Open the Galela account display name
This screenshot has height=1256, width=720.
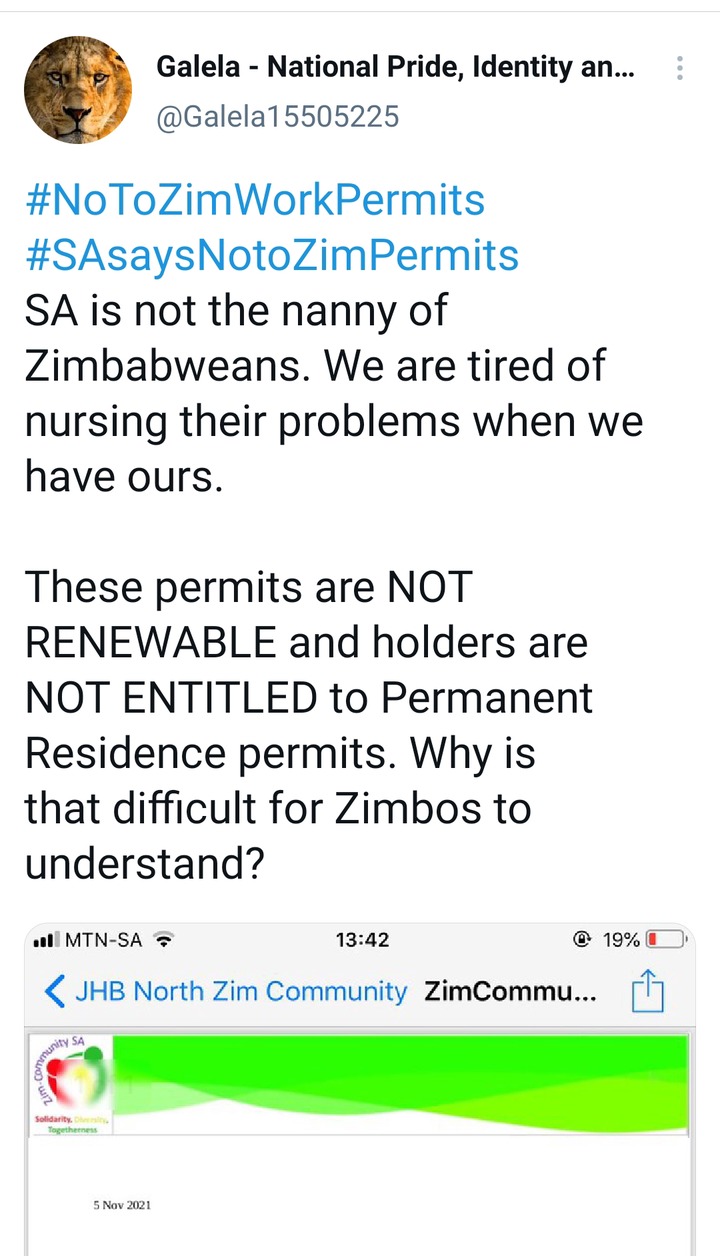point(395,68)
